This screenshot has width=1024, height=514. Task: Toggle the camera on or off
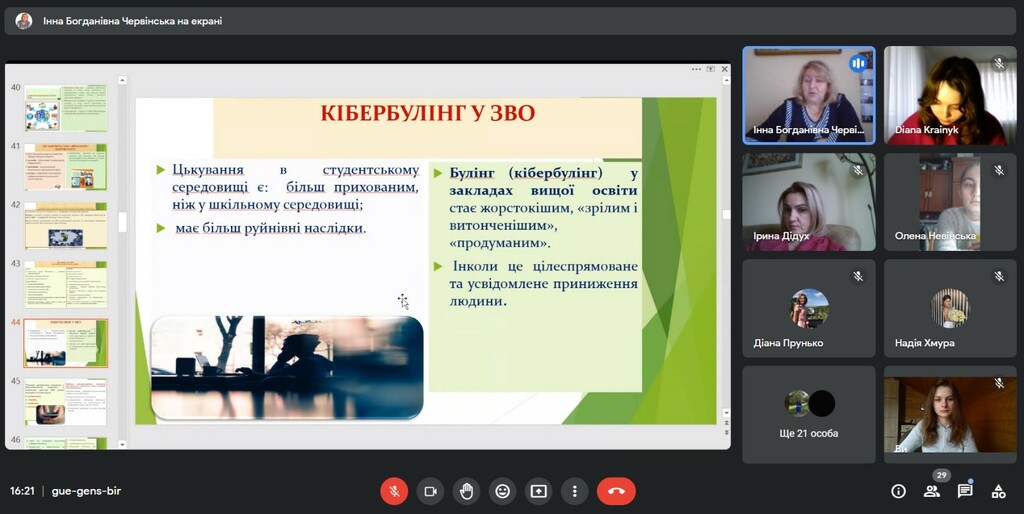[x=430, y=491]
